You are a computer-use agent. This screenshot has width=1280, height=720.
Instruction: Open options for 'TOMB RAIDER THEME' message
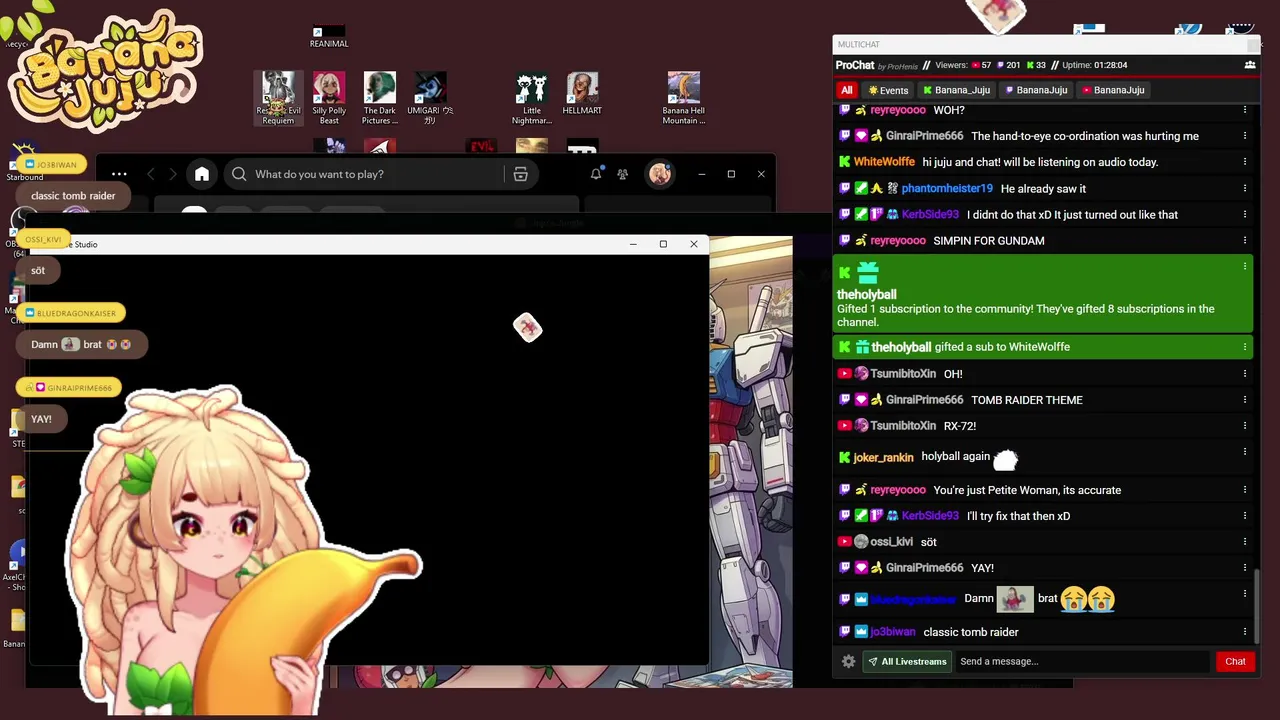(x=1245, y=399)
